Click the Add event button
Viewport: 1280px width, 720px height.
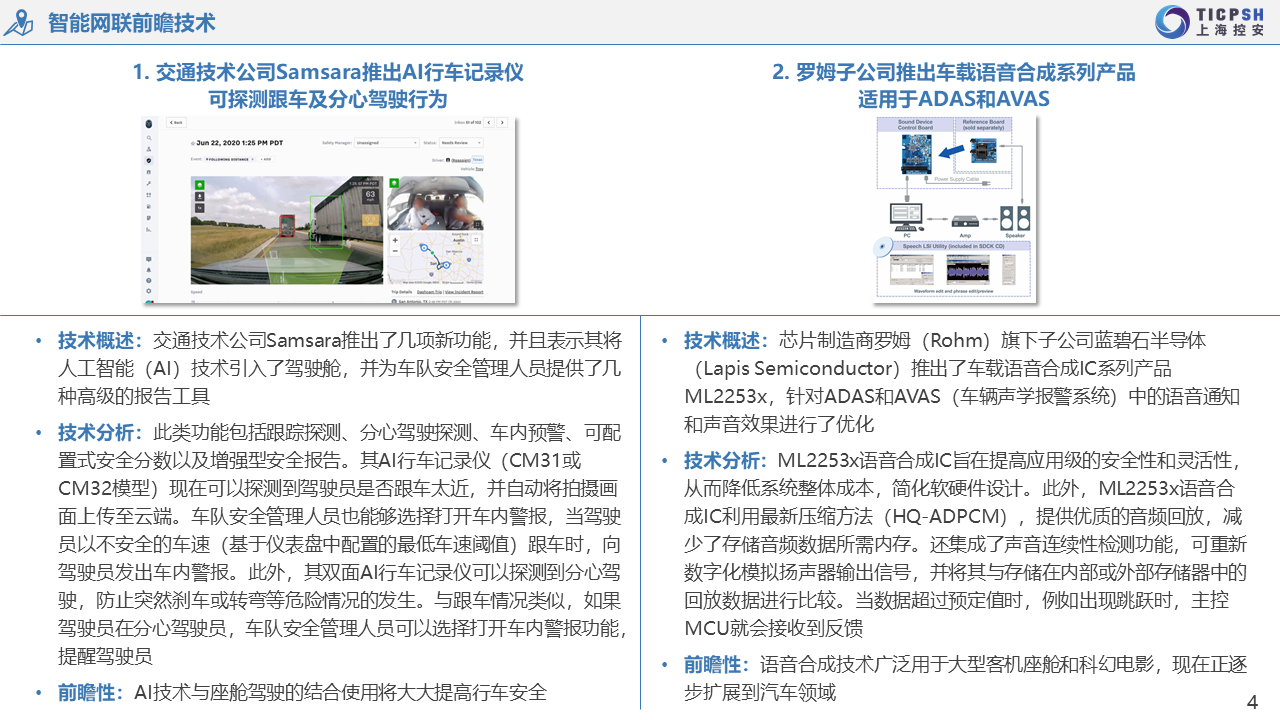coord(267,159)
